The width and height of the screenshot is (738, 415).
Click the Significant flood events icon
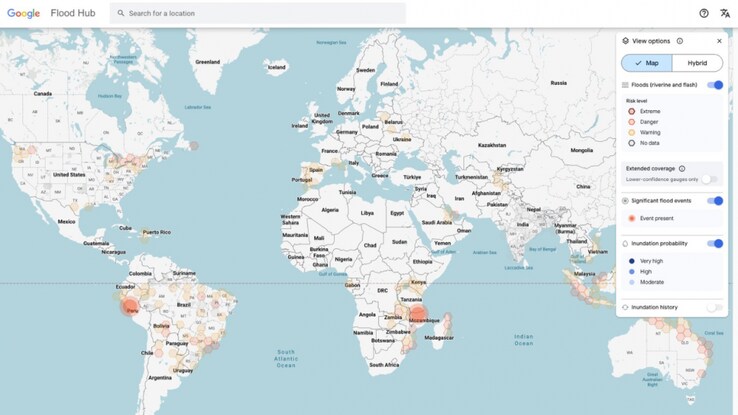coord(626,201)
